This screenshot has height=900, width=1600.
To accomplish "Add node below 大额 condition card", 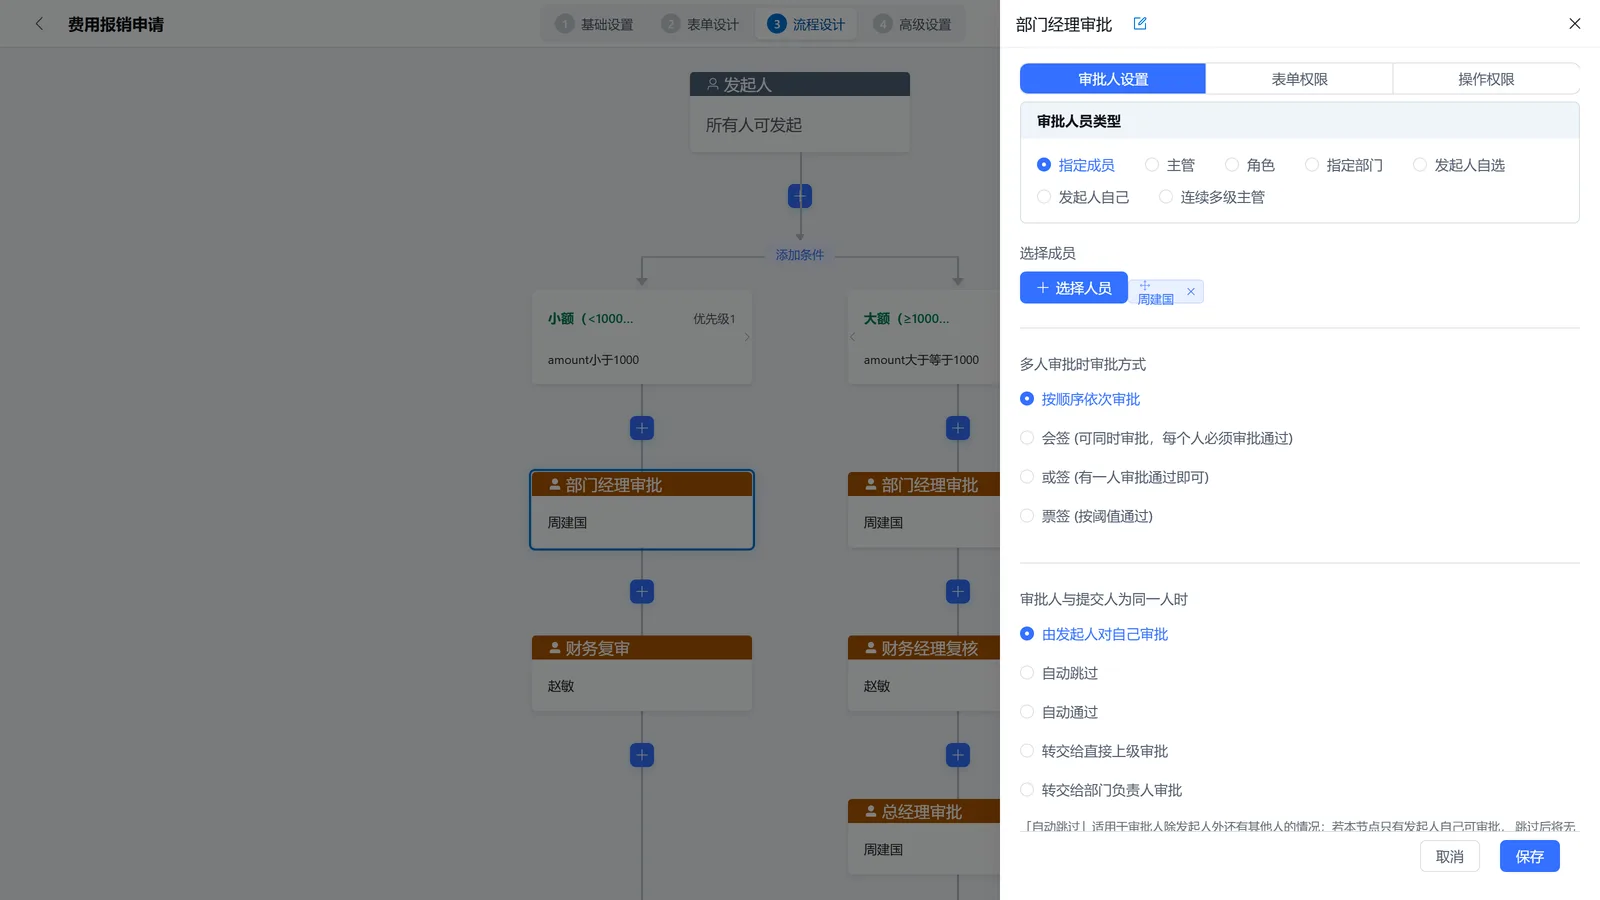I will click(958, 428).
